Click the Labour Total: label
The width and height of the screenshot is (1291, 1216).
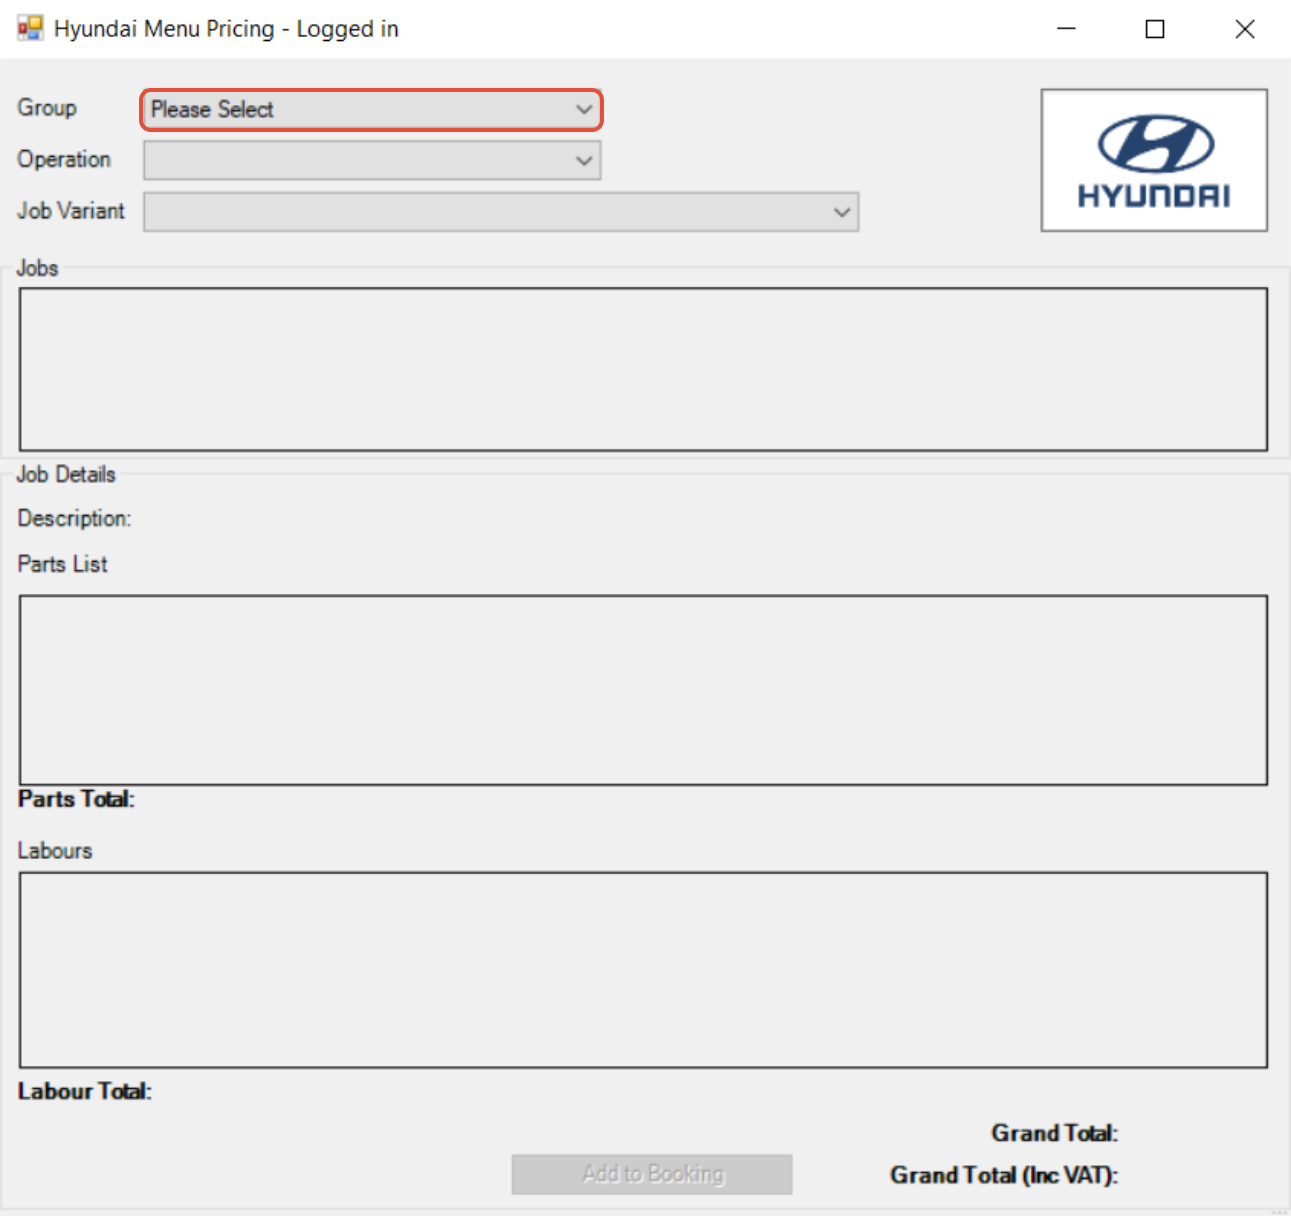pos(85,1091)
